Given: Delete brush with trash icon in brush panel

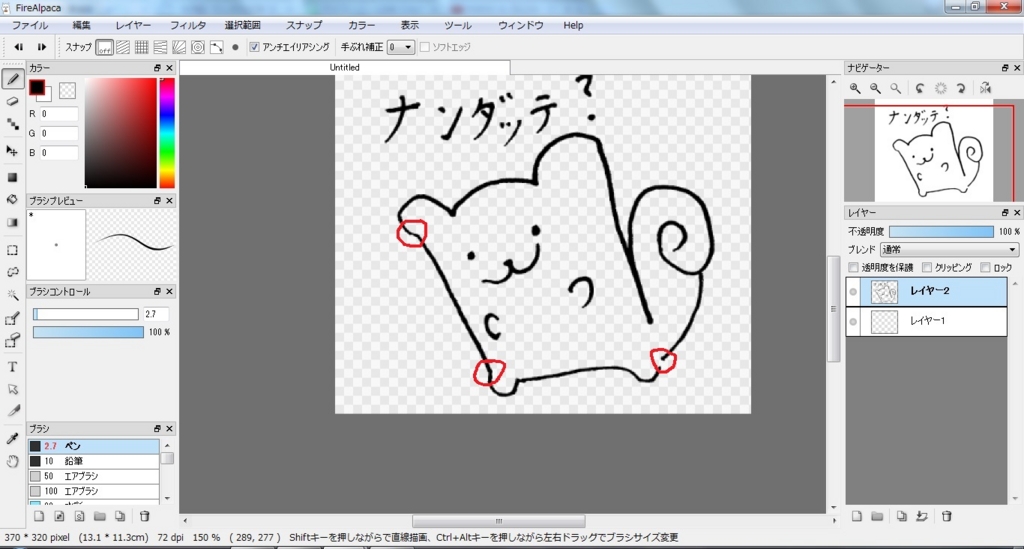Looking at the screenshot, I should (145, 516).
